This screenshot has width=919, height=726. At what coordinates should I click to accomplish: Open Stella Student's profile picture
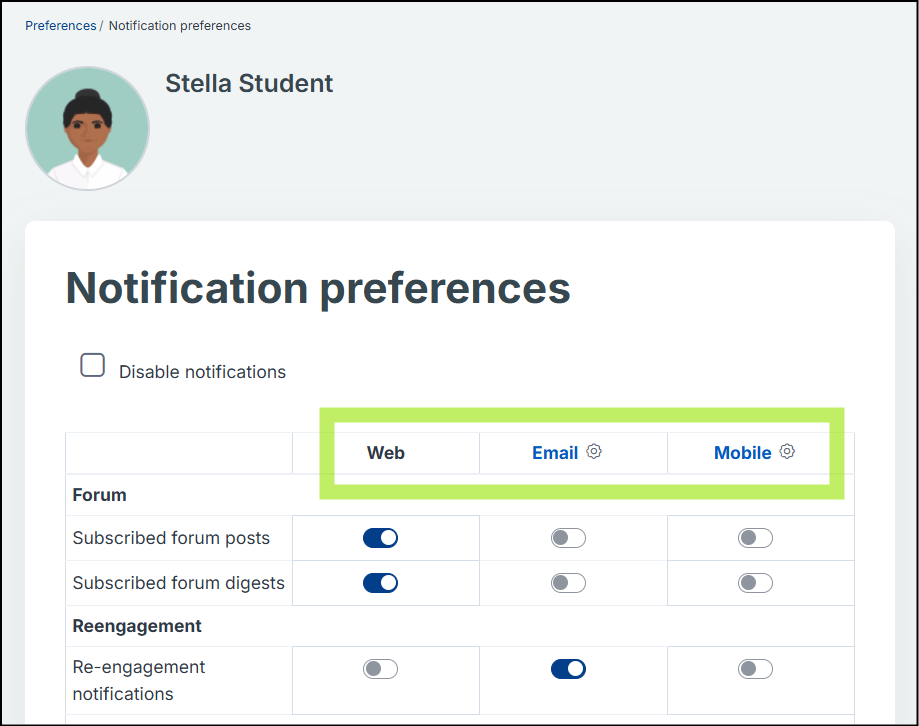[87, 128]
